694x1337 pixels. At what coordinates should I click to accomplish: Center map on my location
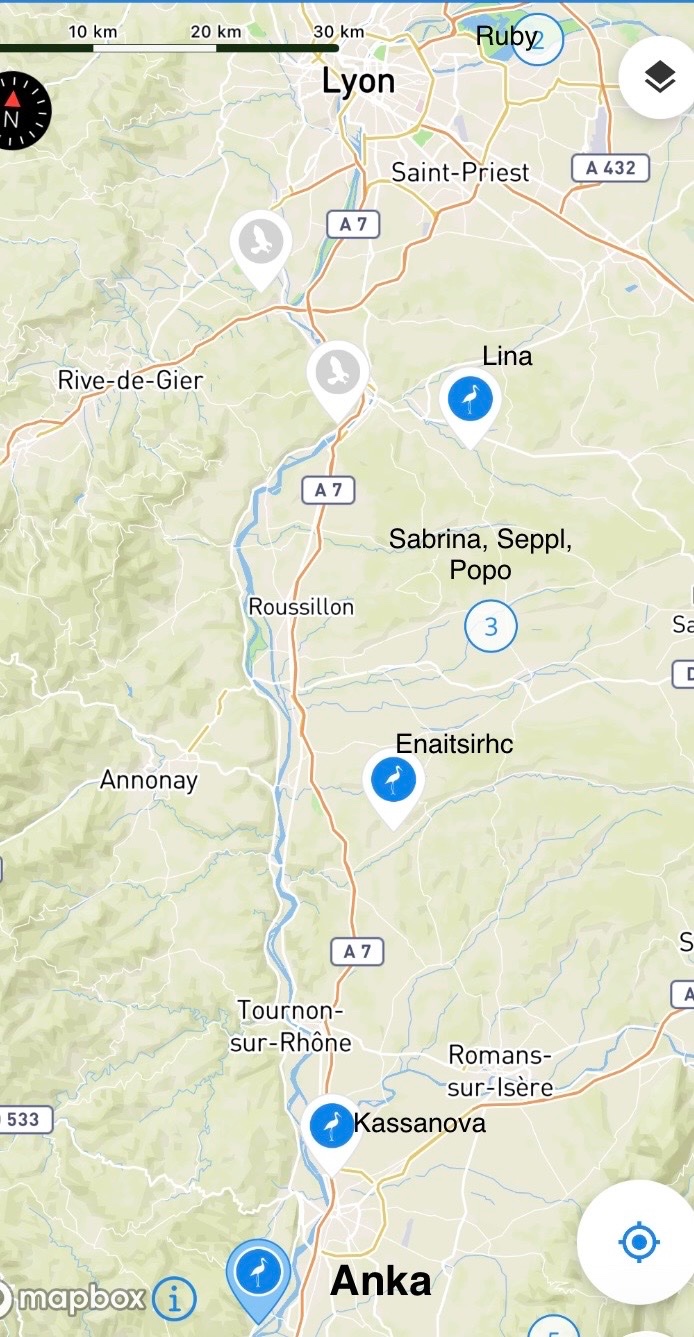coord(637,1242)
